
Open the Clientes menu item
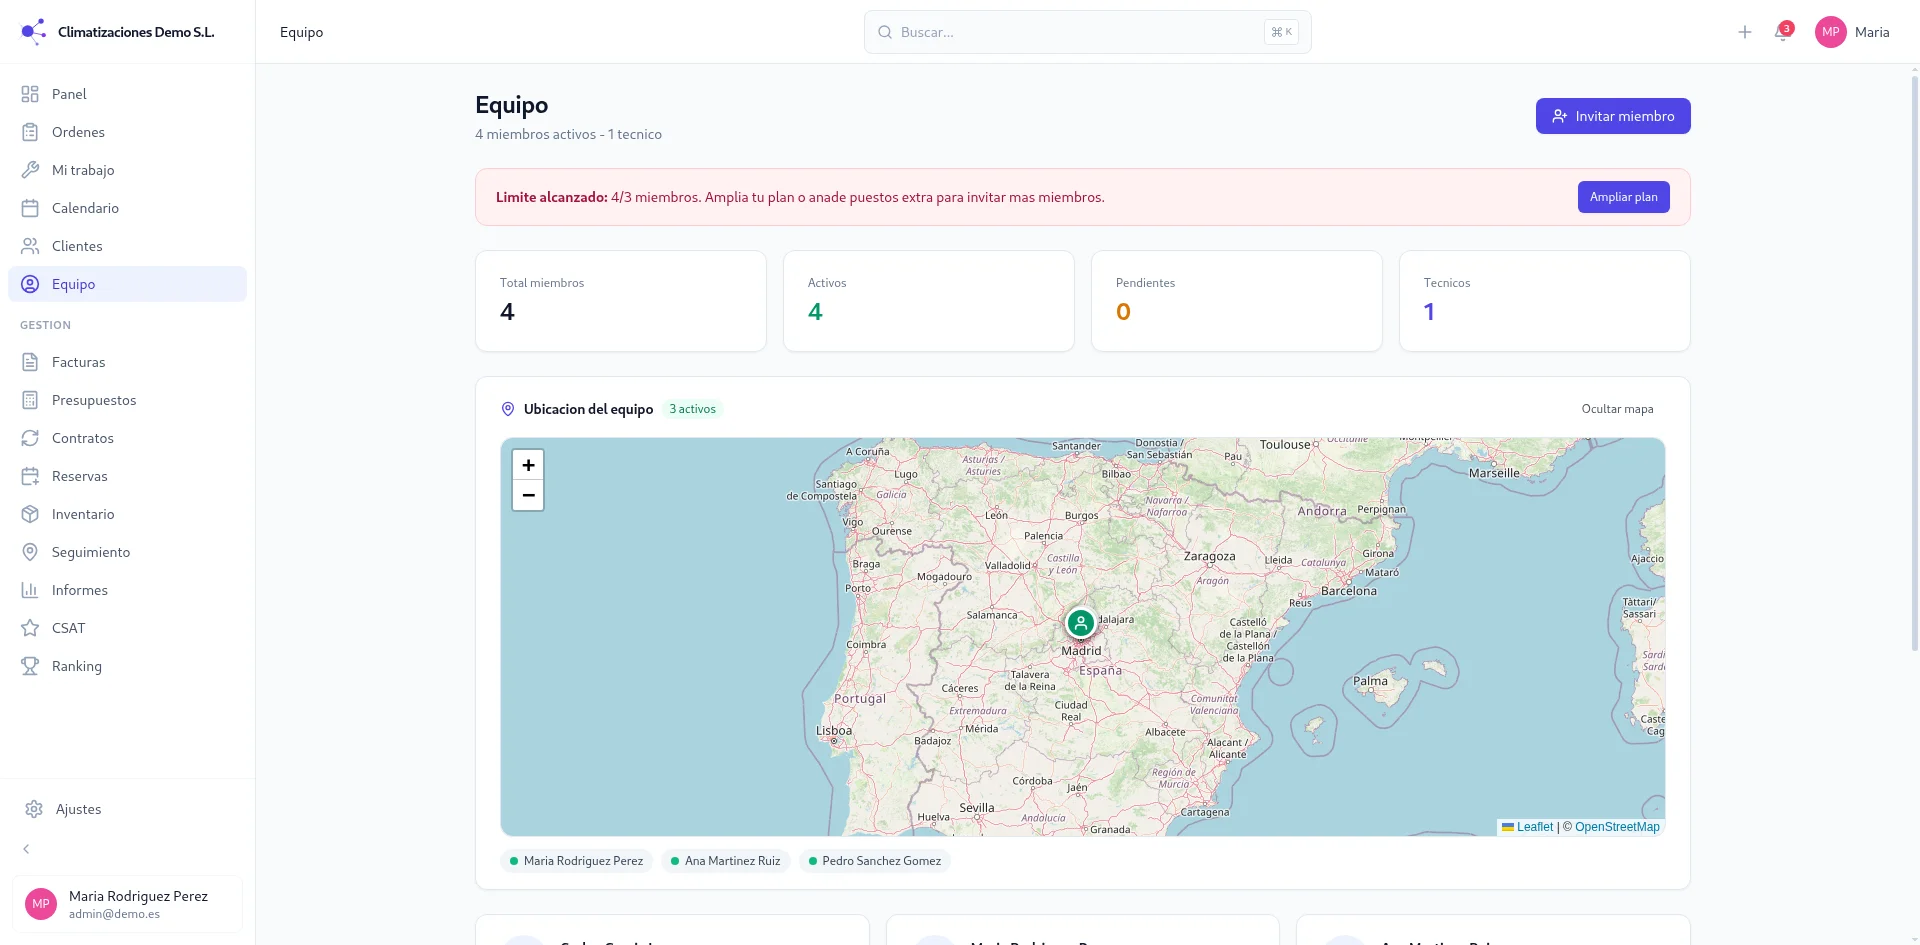77,245
